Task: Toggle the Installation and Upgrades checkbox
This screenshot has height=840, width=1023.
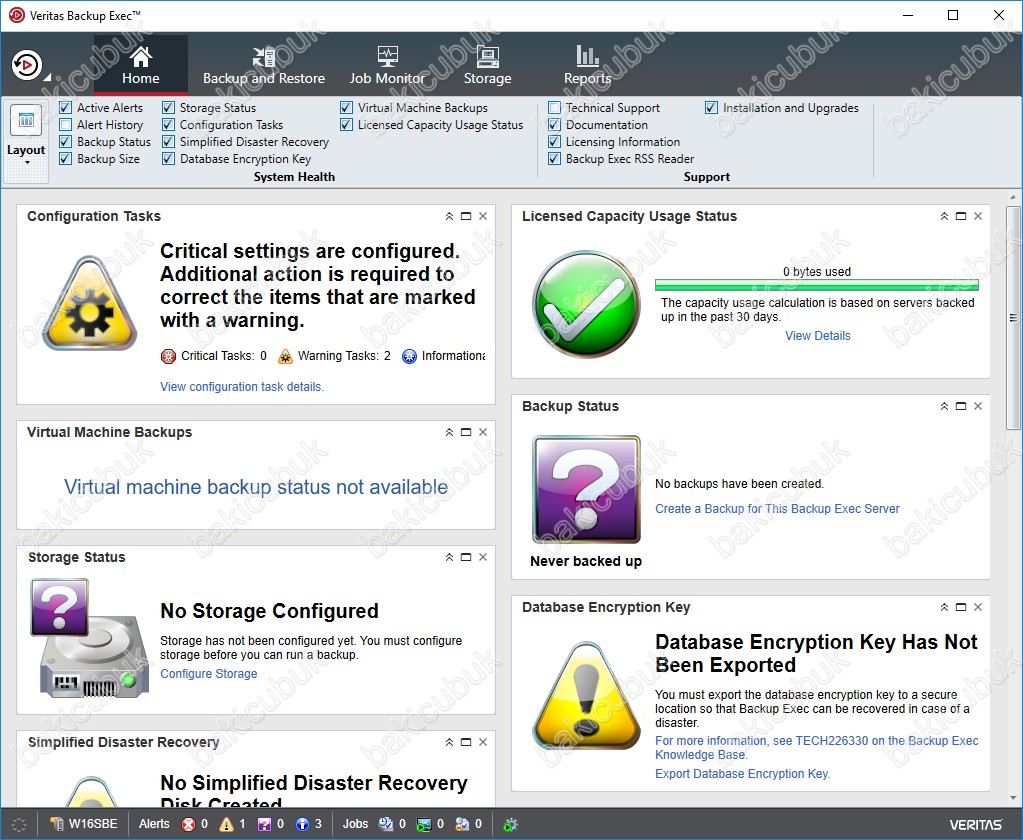Action: pos(711,108)
